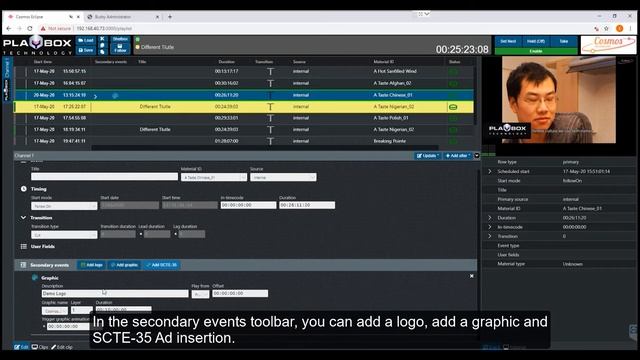The width and height of the screenshot is (640, 360).
Task: Click the Save playlist button
Action: tap(86, 50)
